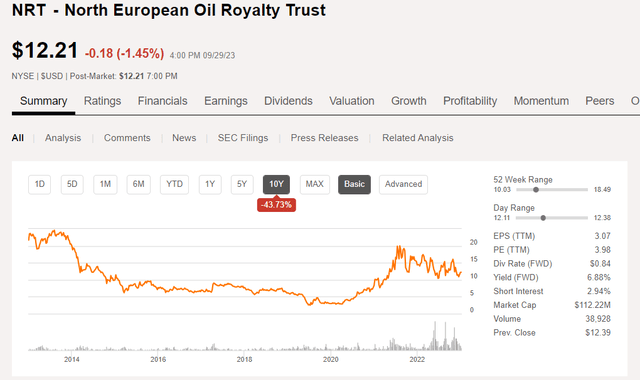Click the $12.21 stock price
The height and width of the screenshot is (380, 640).
pyautogui.click(x=45, y=51)
